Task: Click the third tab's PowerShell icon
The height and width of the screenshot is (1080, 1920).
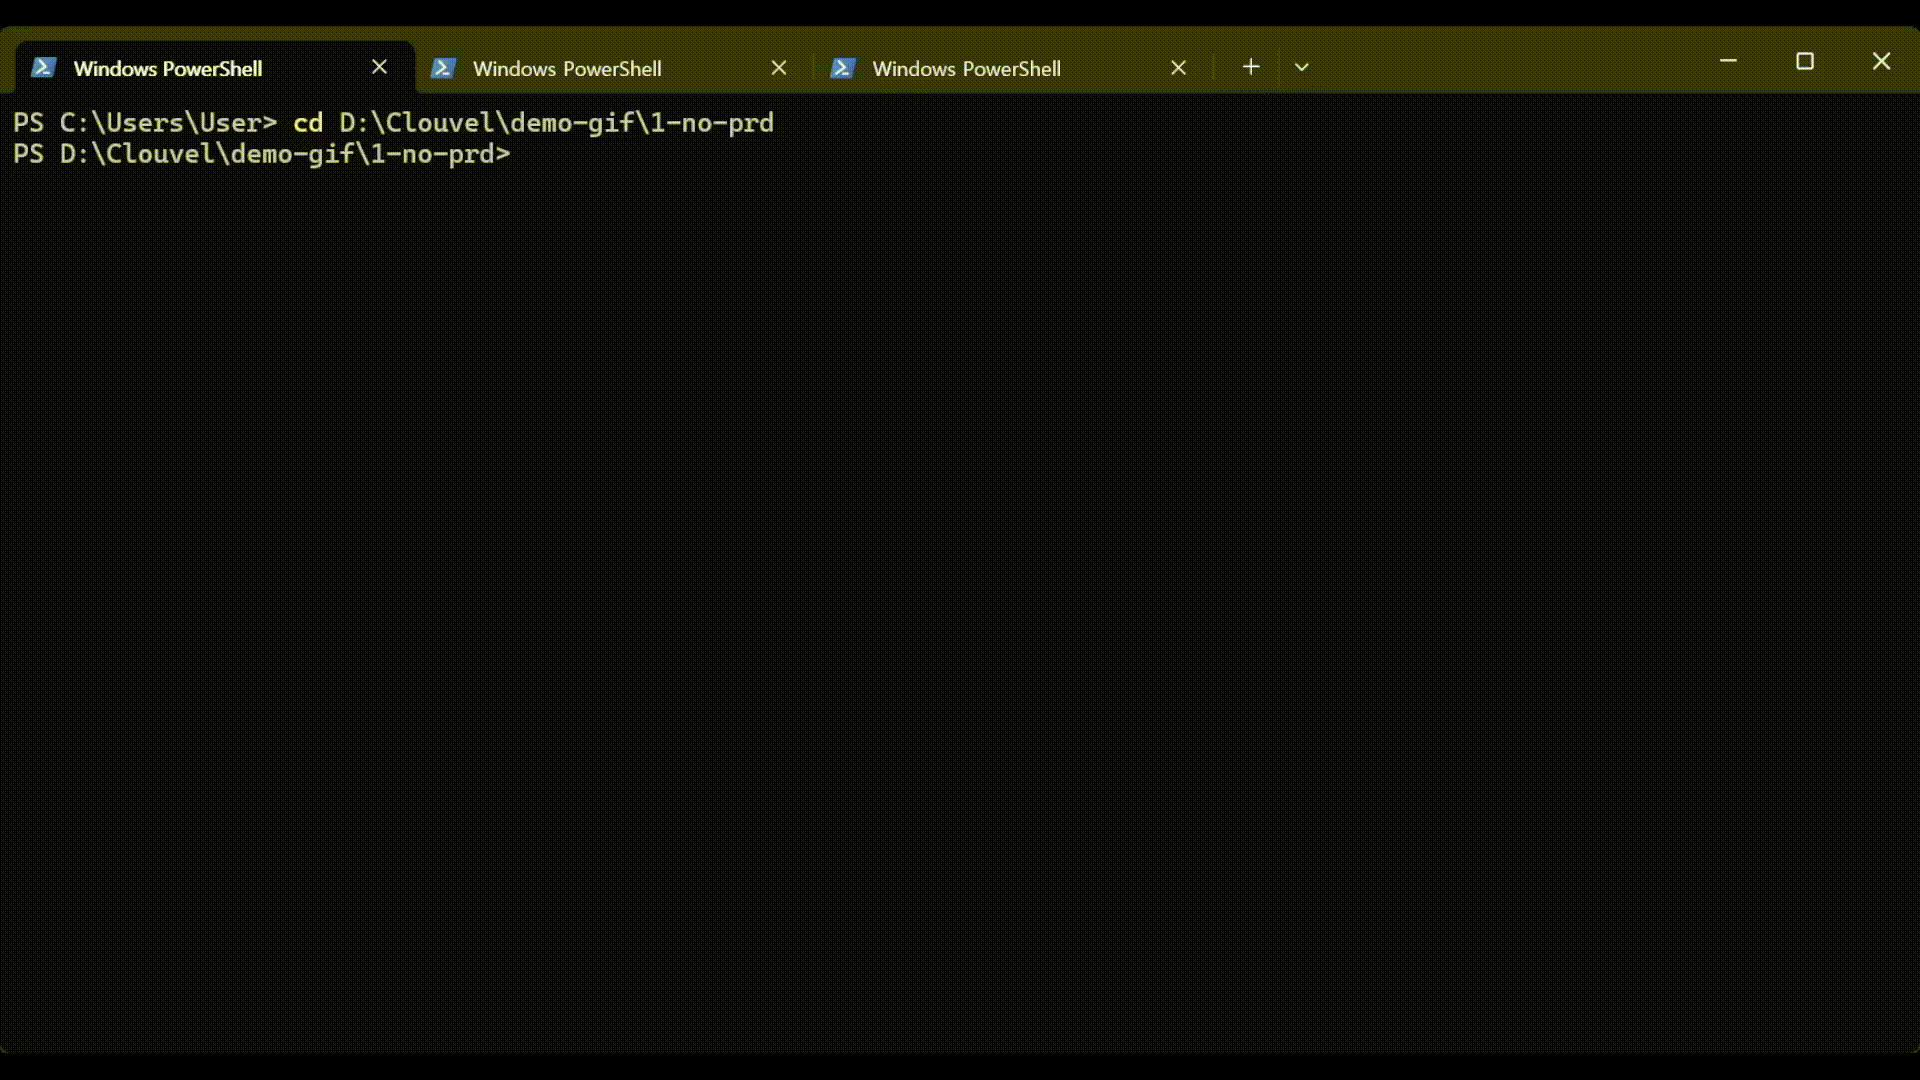Action: pyautogui.click(x=842, y=68)
